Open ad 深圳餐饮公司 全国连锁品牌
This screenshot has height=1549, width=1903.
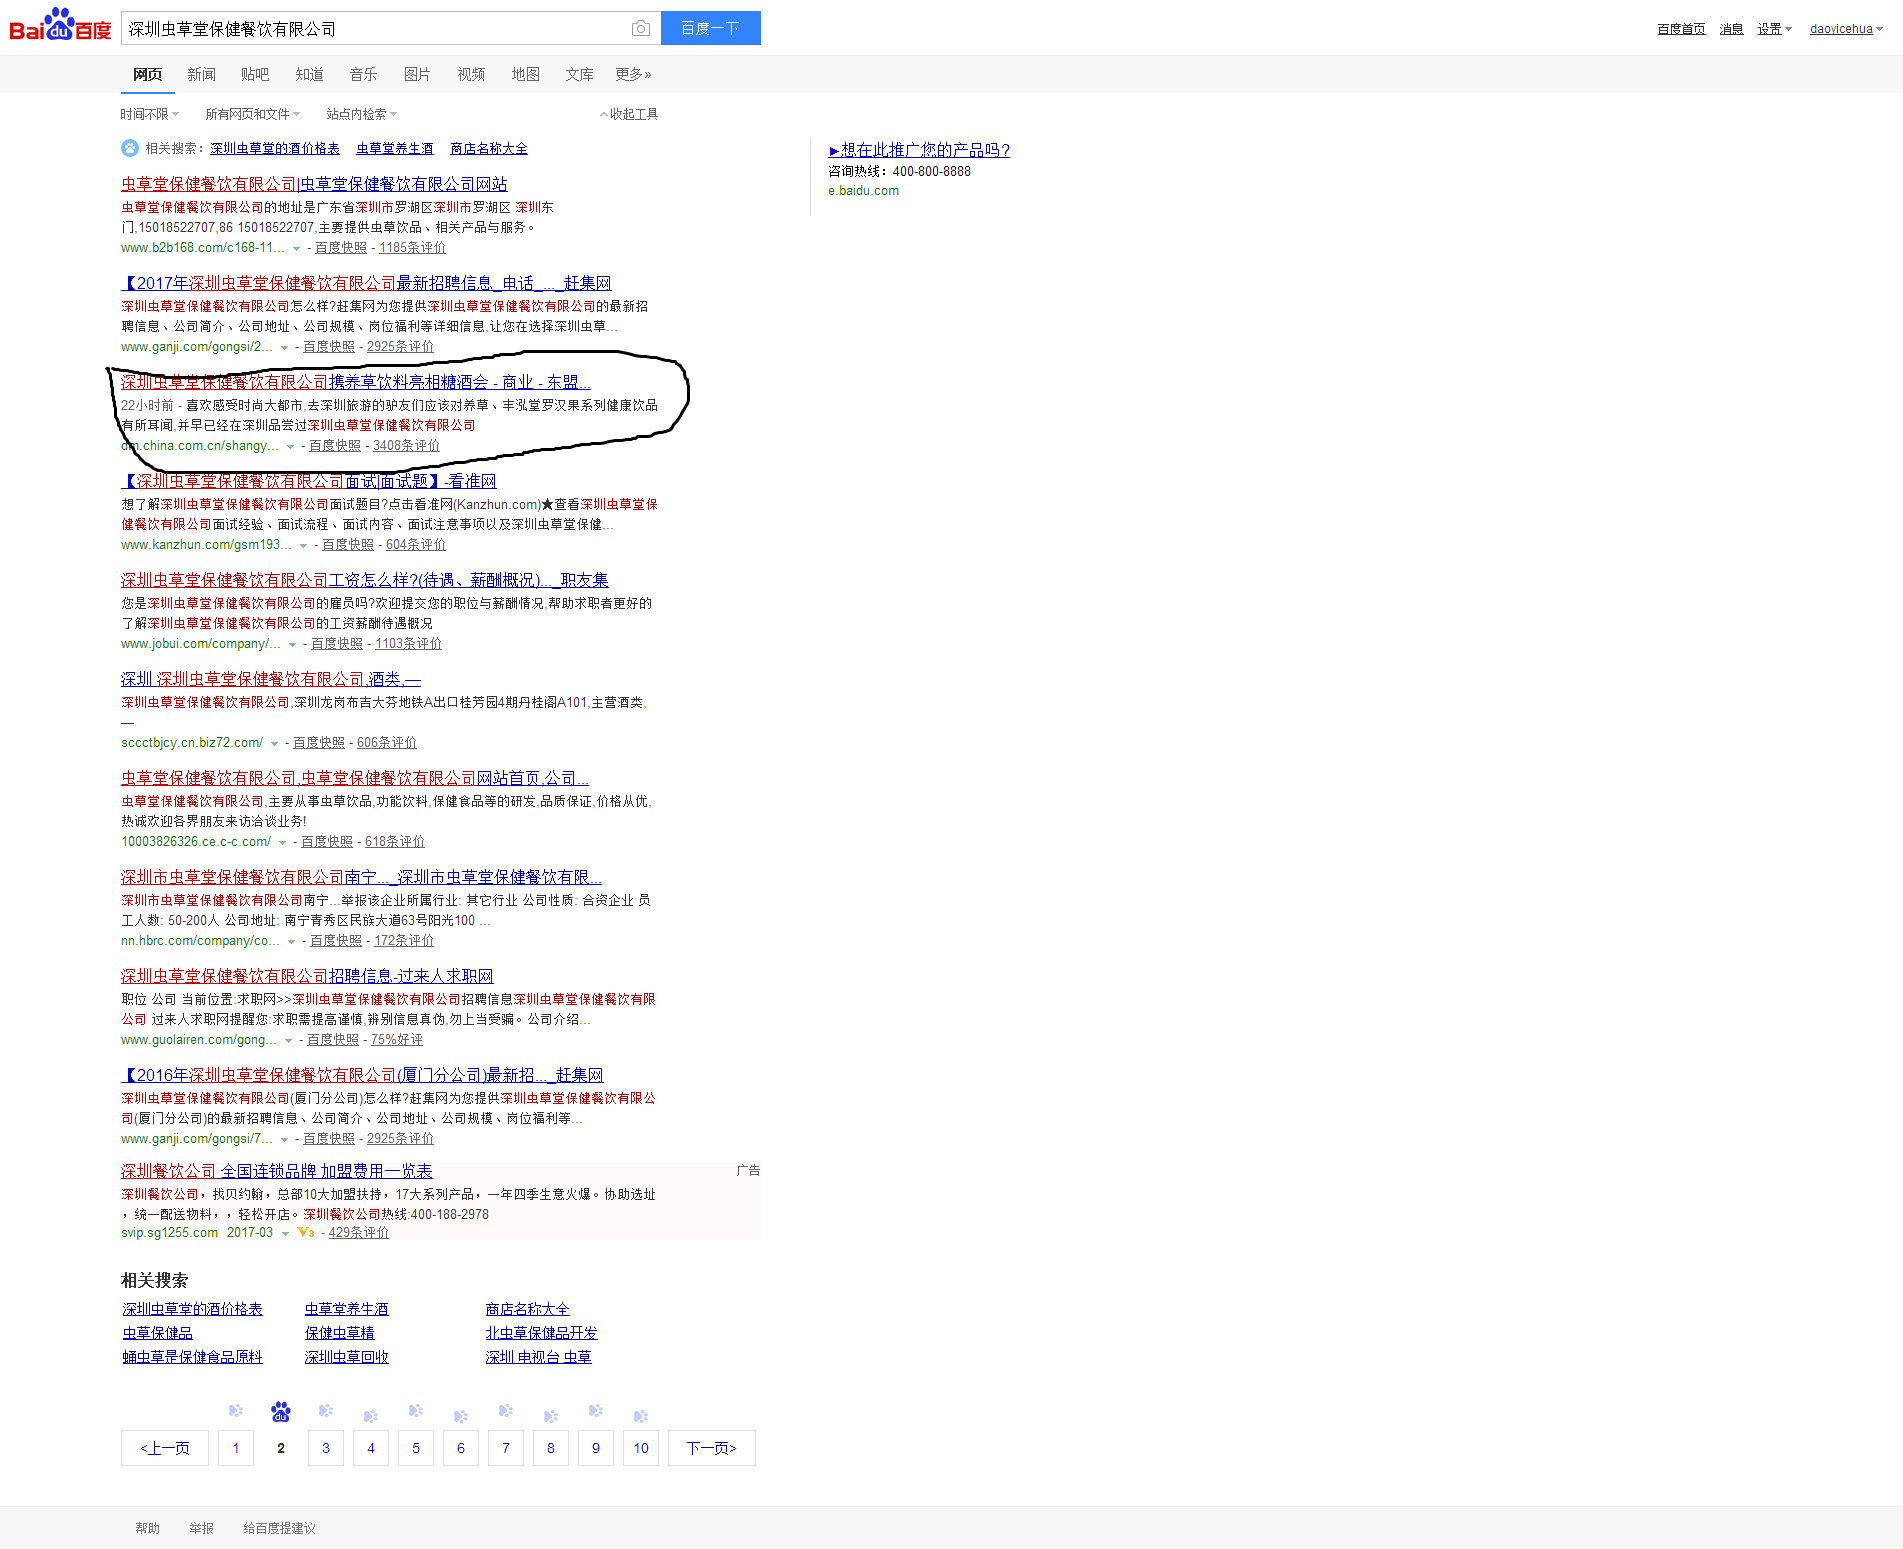coord(277,1171)
